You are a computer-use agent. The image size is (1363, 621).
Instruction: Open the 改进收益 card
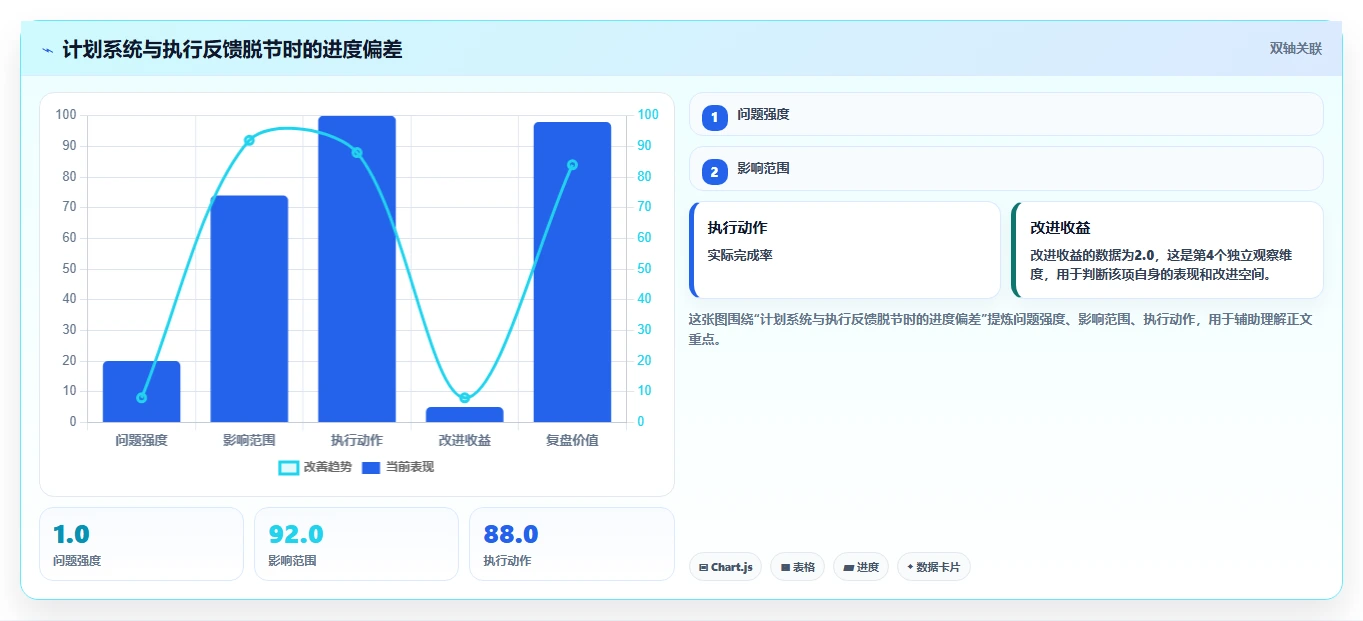(x=1168, y=250)
